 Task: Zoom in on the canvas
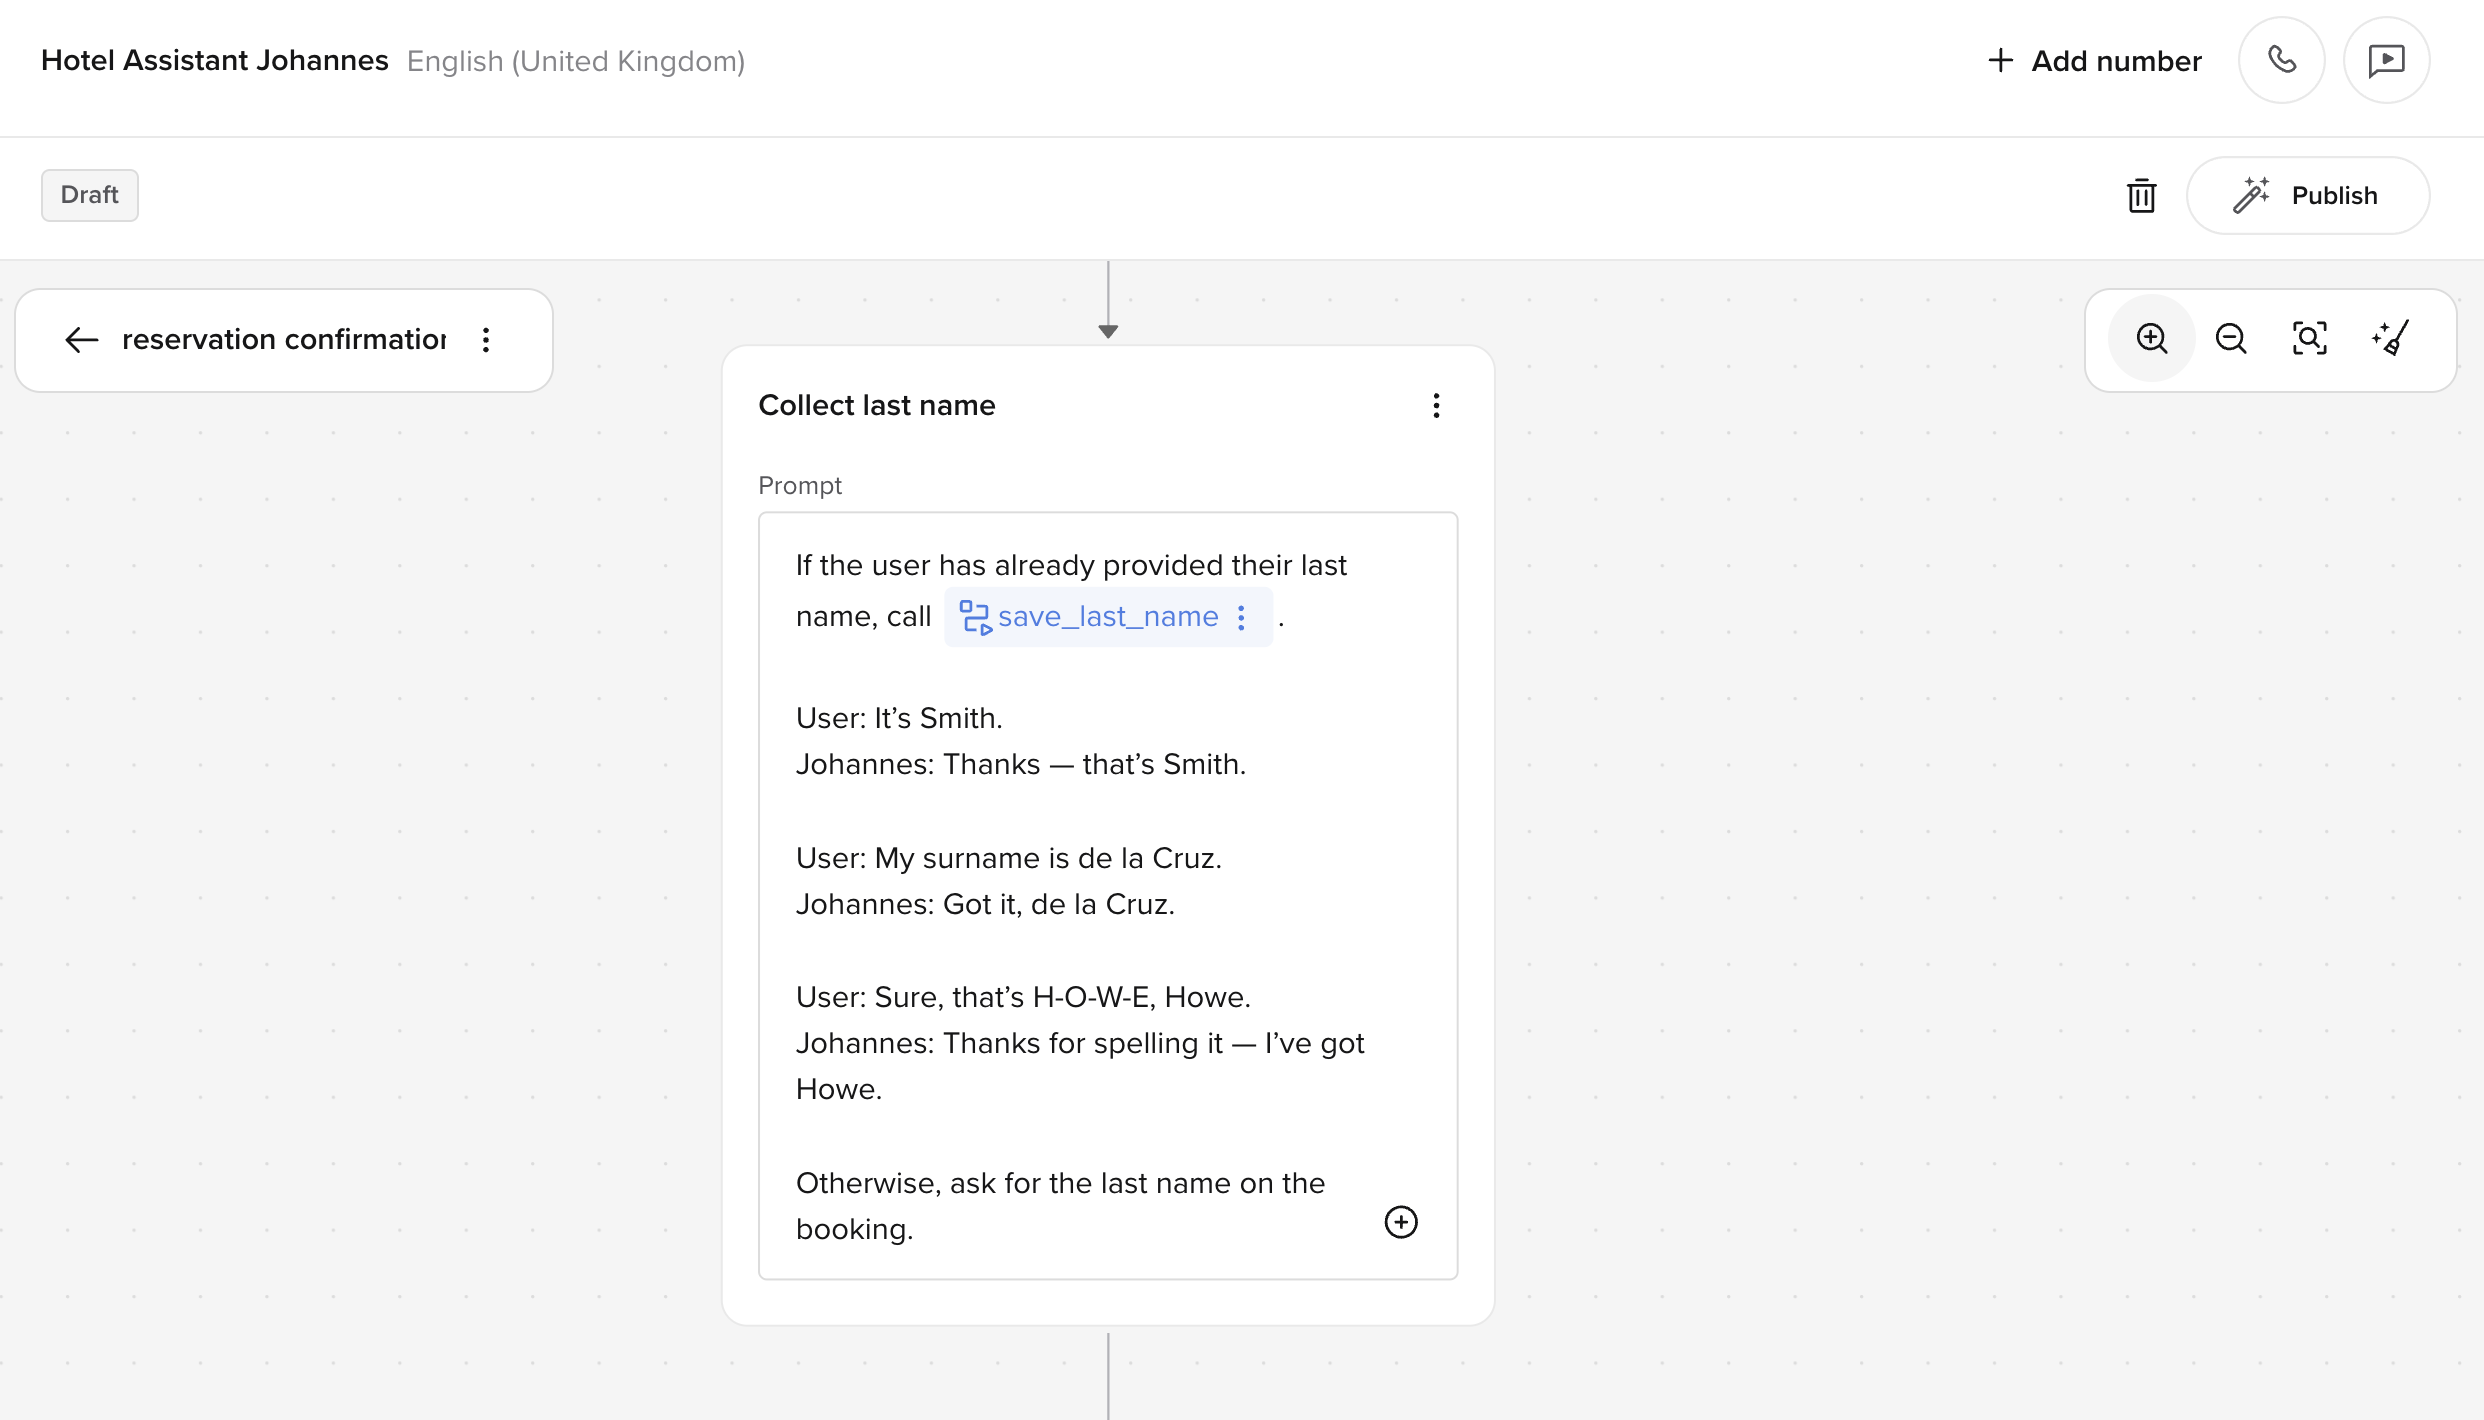tap(2151, 339)
